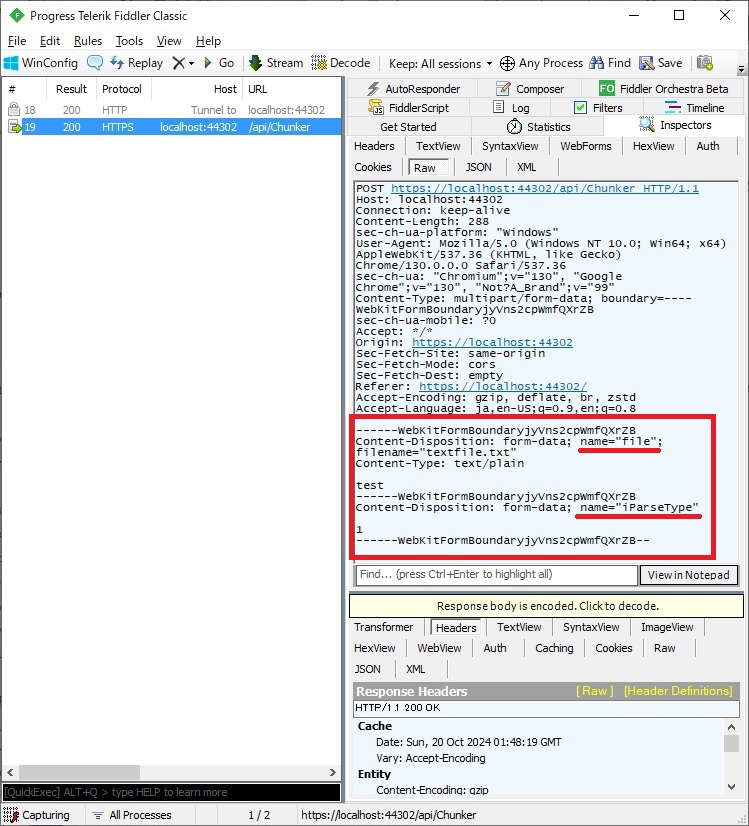
Task: Open response WebView tab
Action: 439,648
